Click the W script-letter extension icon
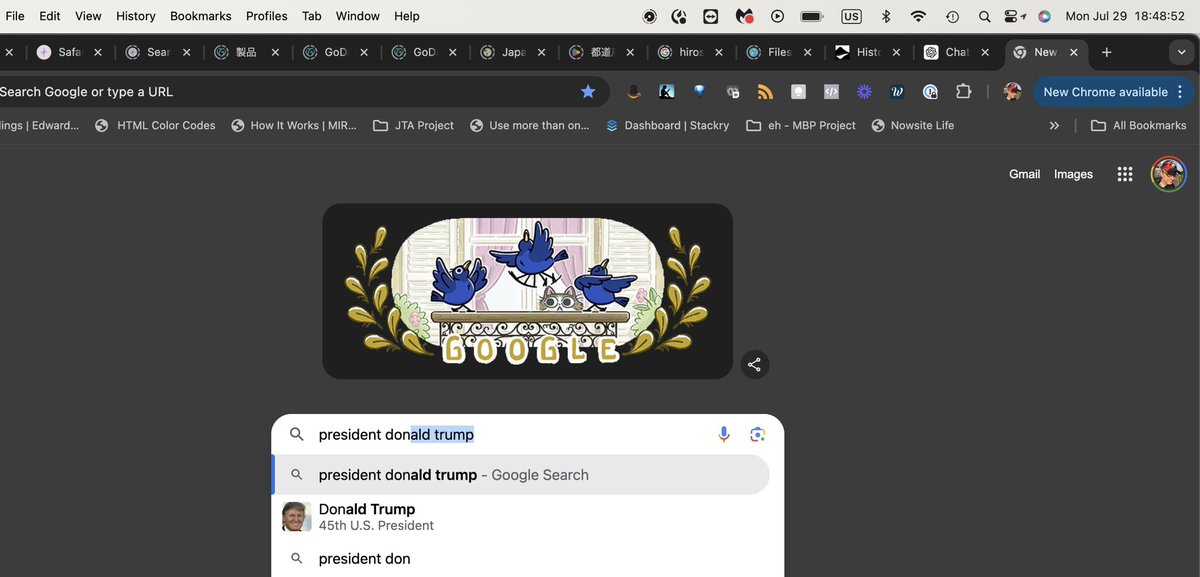The height and width of the screenshot is (577, 1200). (x=897, y=92)
